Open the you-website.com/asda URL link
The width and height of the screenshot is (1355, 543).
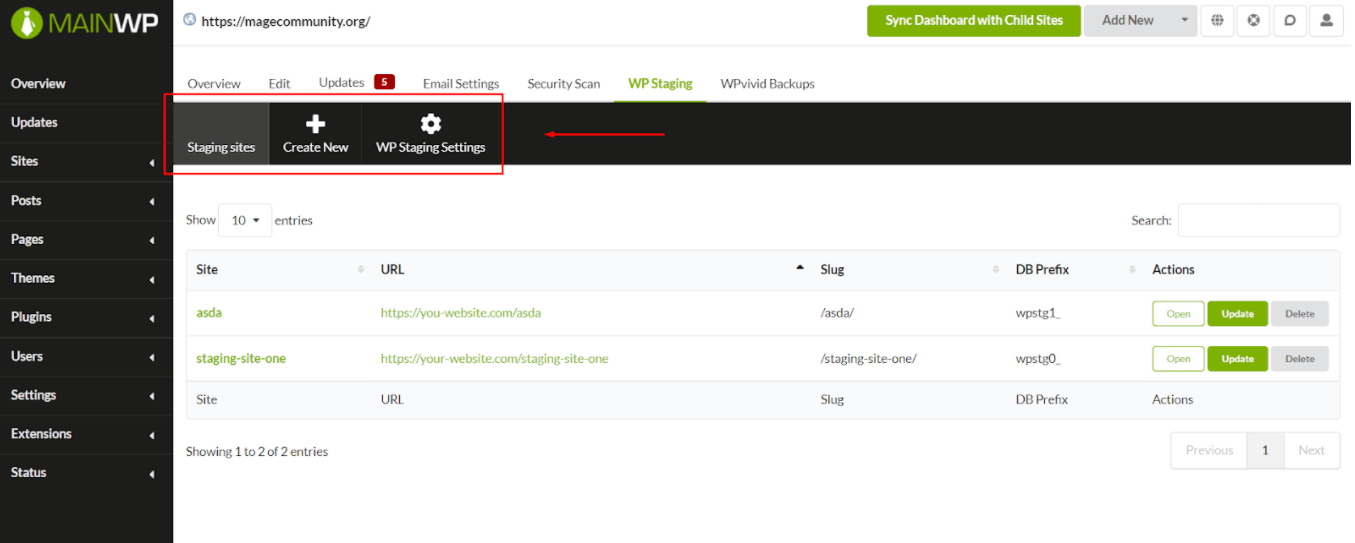point(461,313)
